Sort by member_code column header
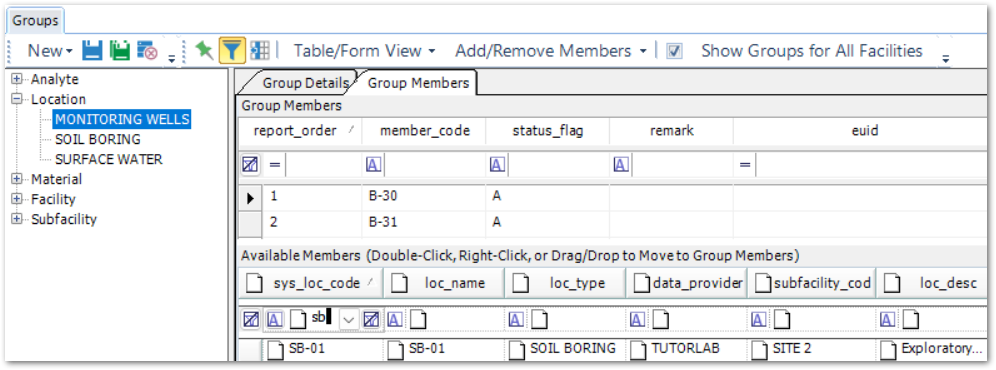This screenshot has height=370, width=996. click(x=424, y=131)
